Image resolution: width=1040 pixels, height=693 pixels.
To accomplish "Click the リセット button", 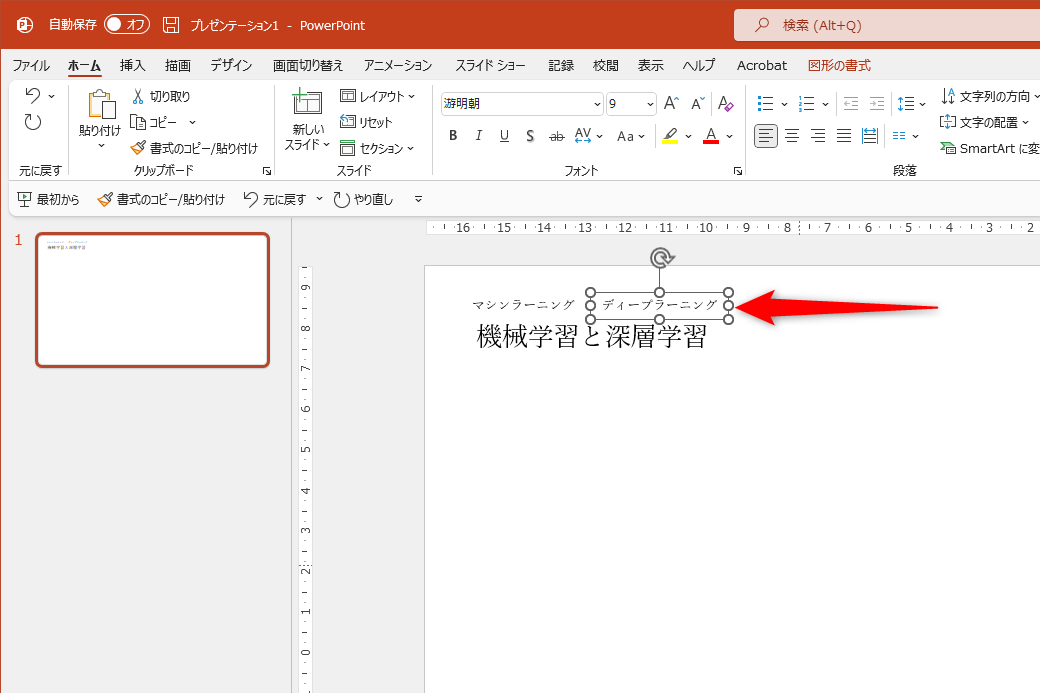I will tap(366, 122).
